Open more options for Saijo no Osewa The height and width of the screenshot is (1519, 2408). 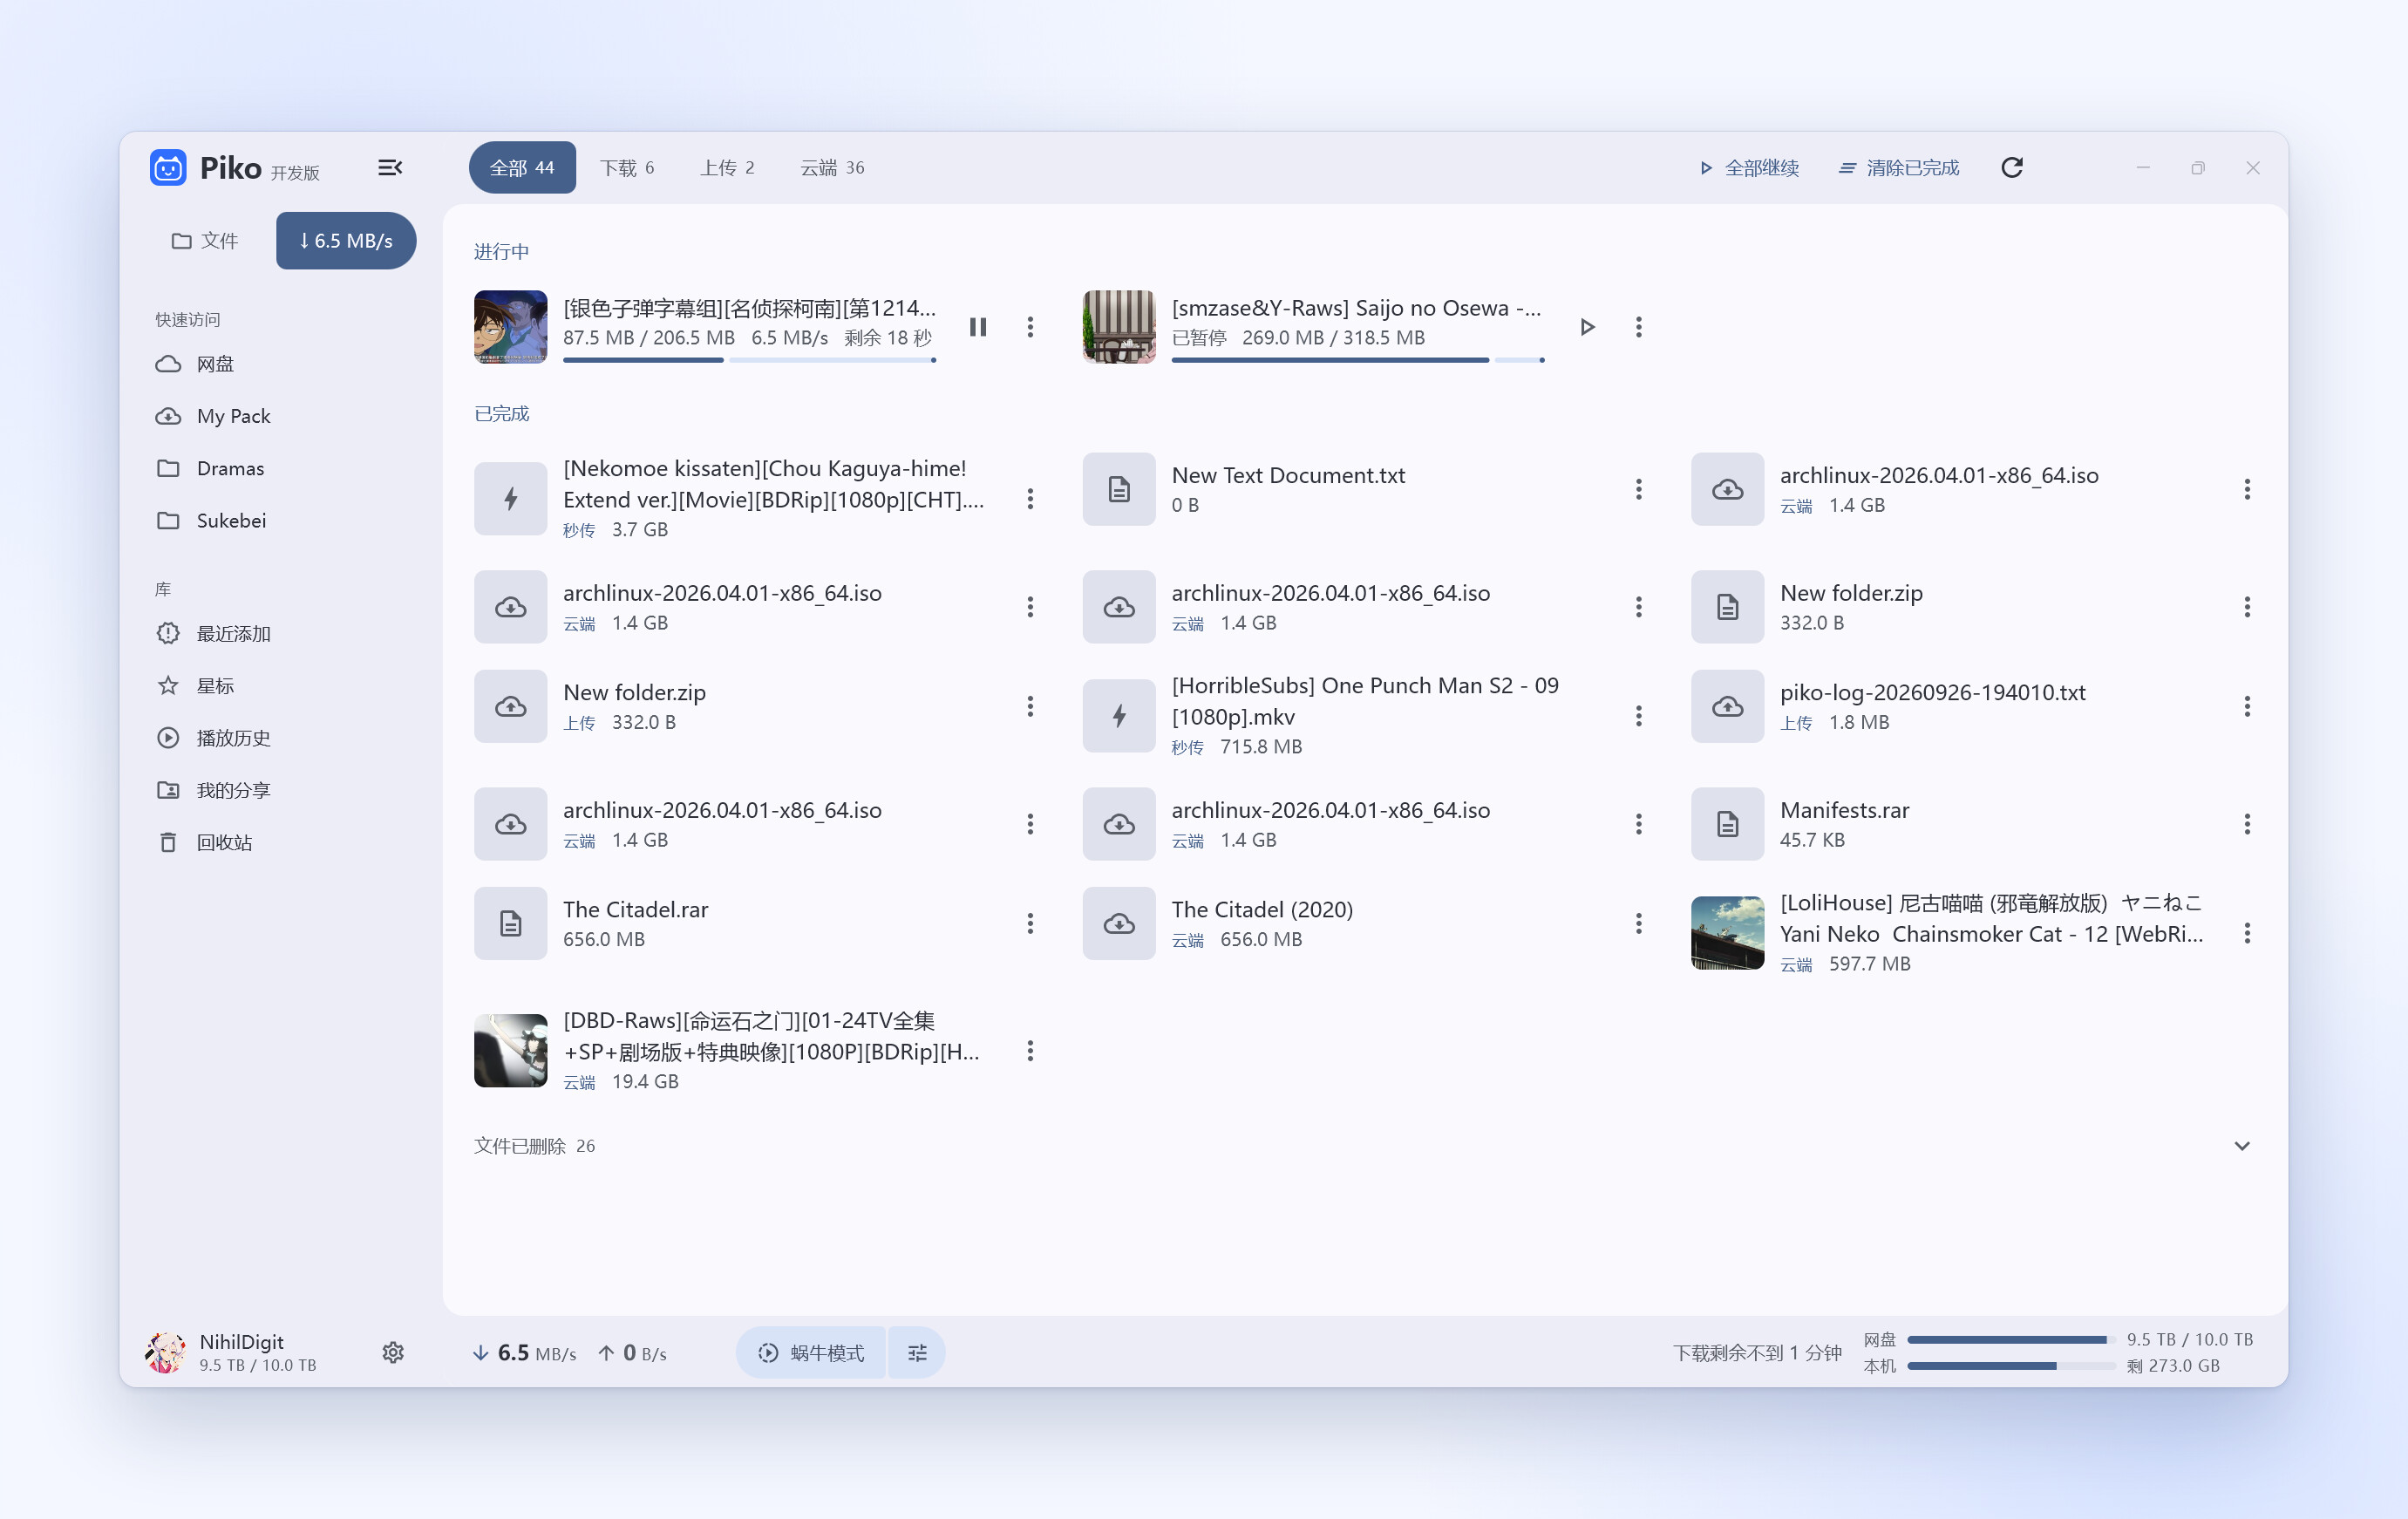[1638, 327]
